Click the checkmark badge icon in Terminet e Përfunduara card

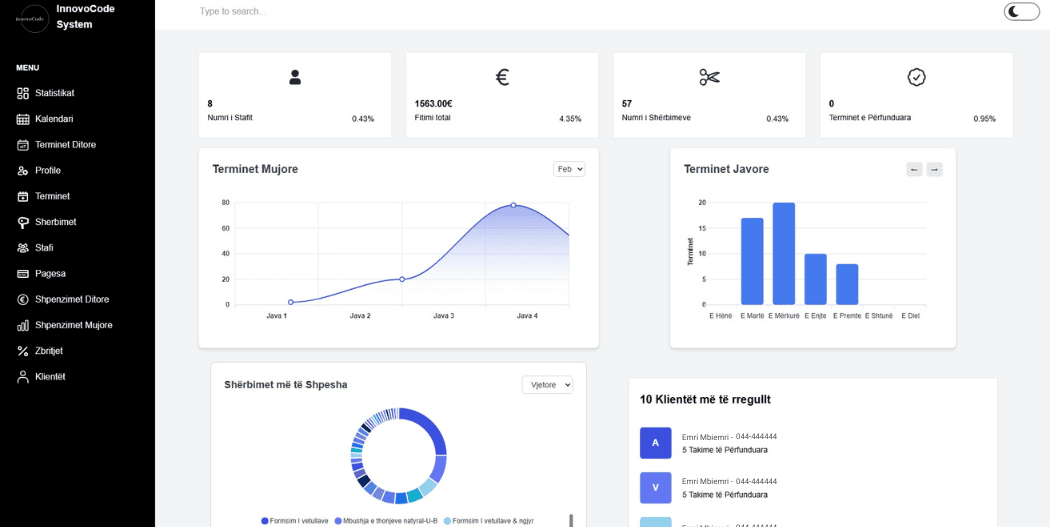[x=916, y=77]
